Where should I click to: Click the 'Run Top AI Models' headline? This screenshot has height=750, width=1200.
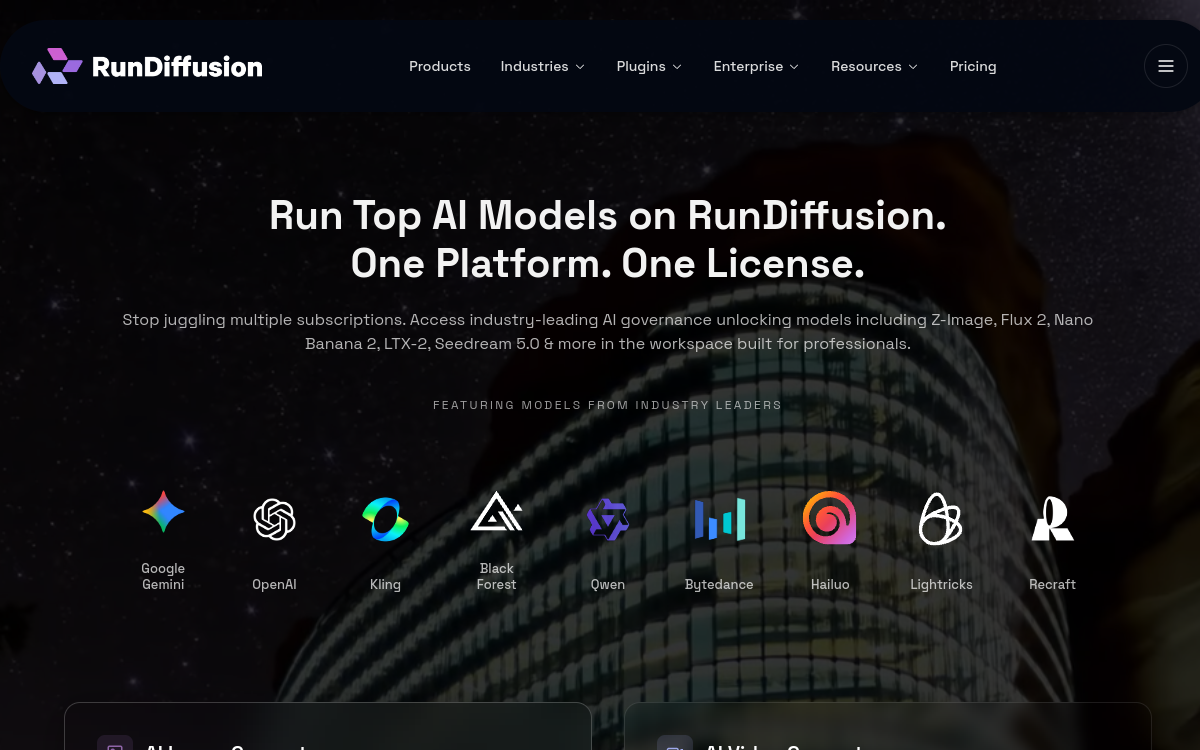tap(608, 240)
